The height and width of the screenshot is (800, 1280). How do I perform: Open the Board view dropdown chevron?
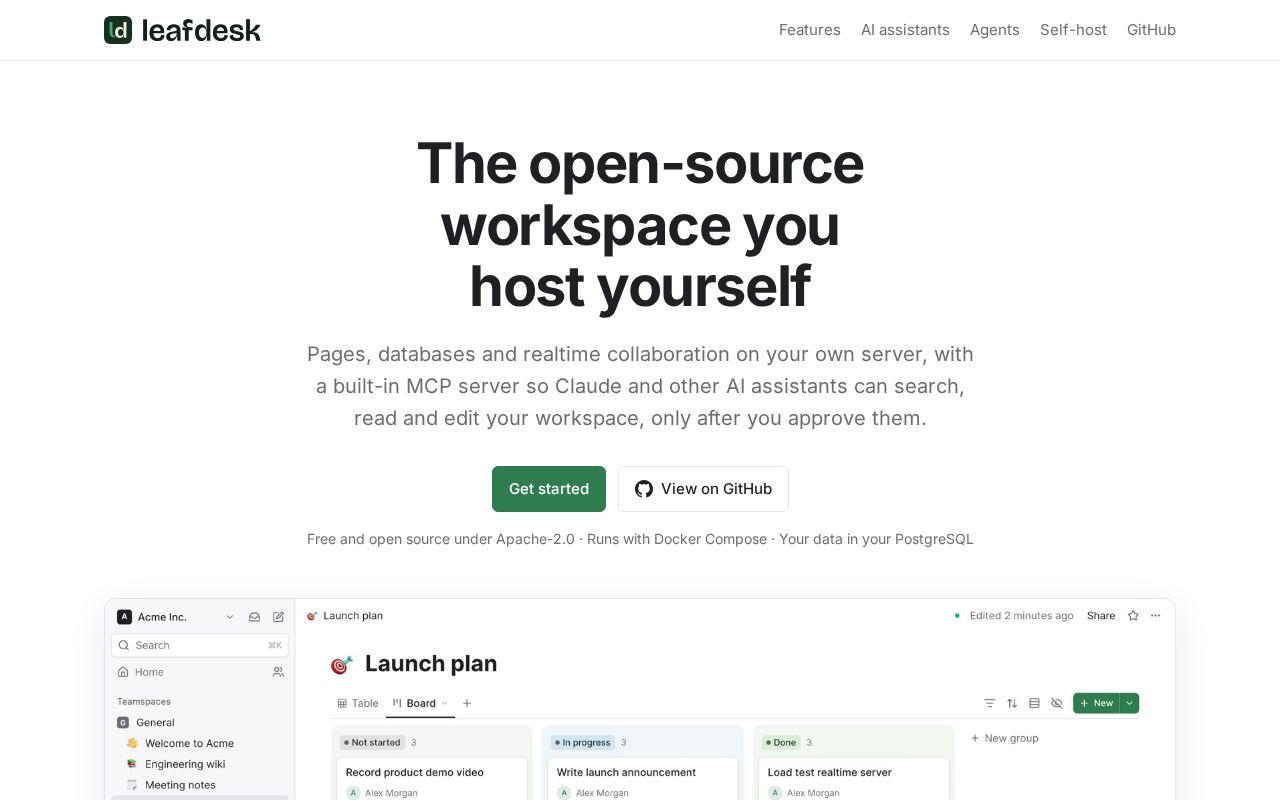coord(444,703)
